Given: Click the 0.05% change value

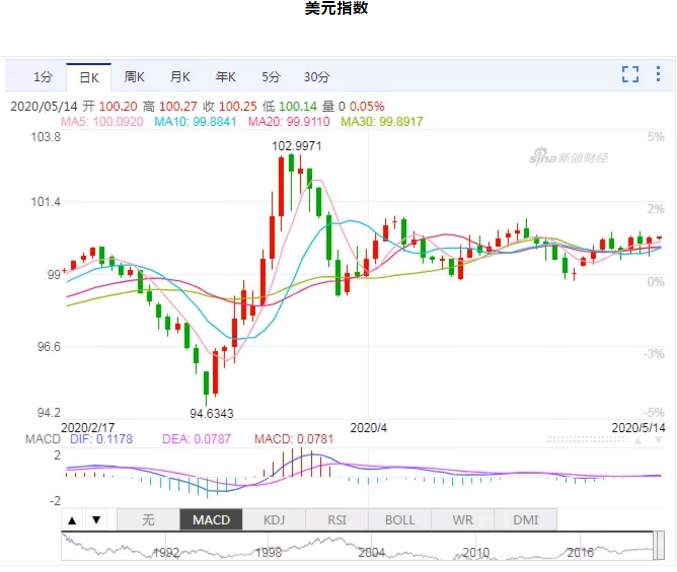Looking at the screenshot, I should tap(367, 106).
